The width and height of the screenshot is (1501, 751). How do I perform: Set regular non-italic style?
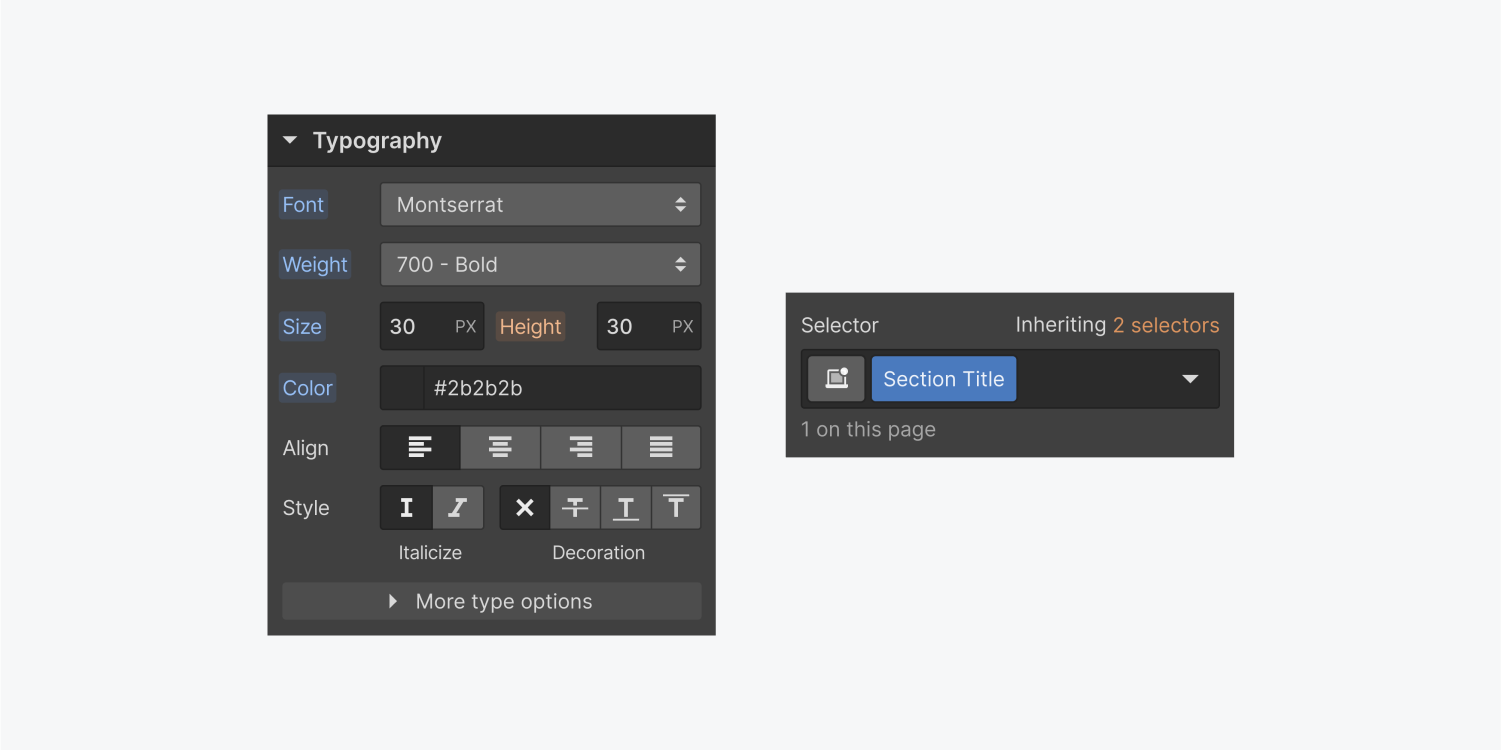[406, 508]
